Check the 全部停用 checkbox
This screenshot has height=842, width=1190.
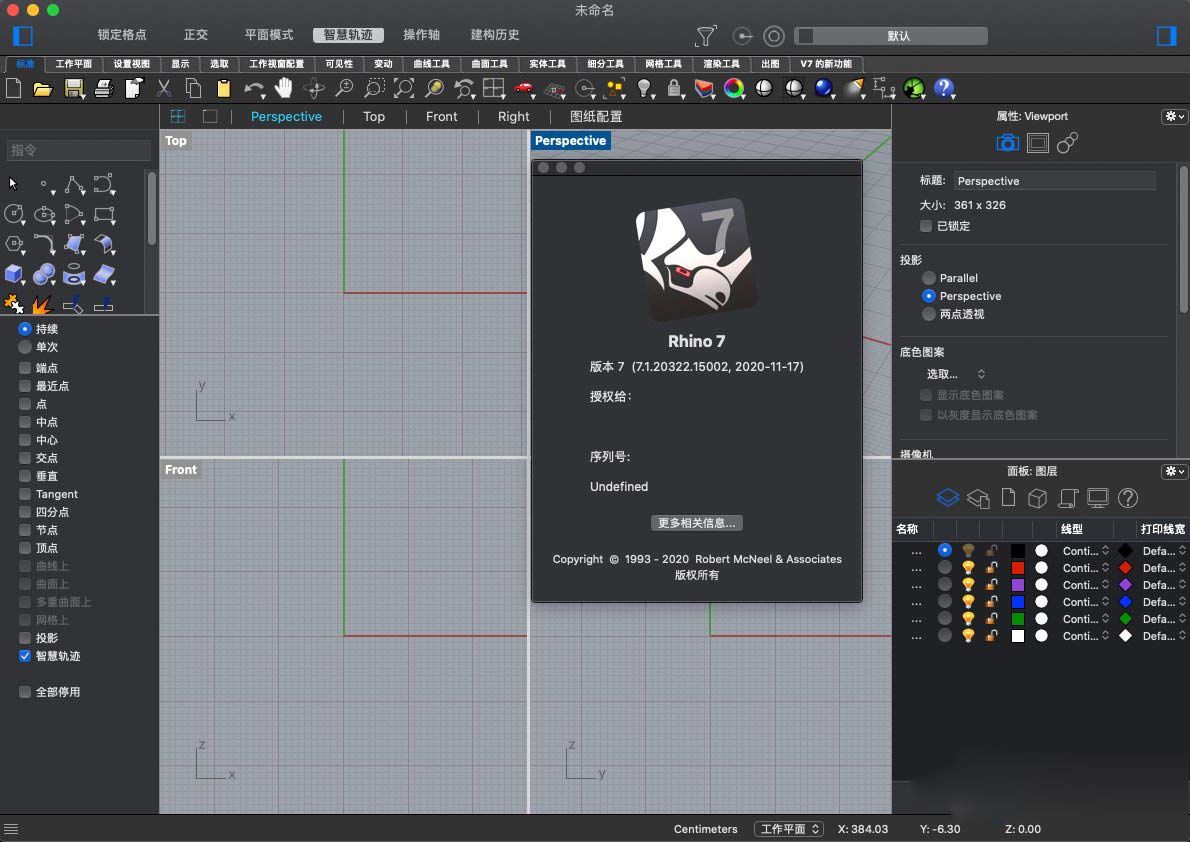(x=25, y=692)
